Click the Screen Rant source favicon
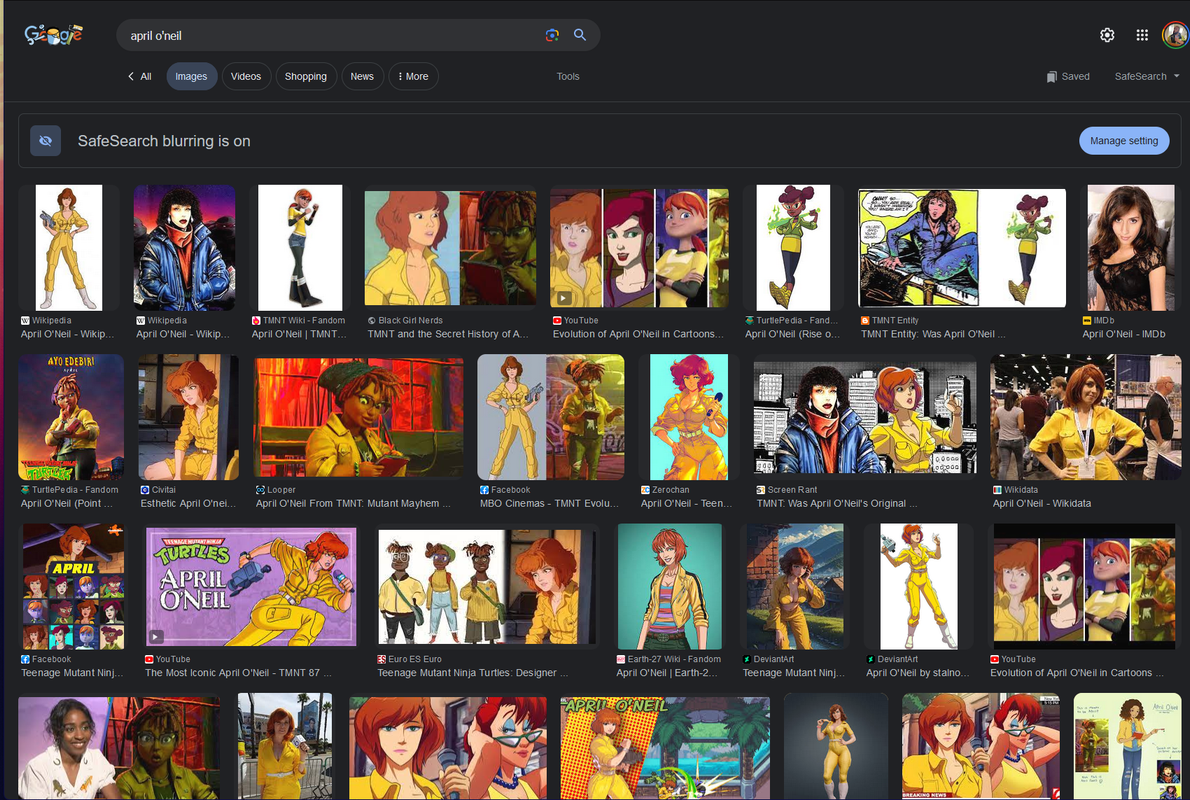This screenshot has width=1190, height=800. (x=760, y=490)
